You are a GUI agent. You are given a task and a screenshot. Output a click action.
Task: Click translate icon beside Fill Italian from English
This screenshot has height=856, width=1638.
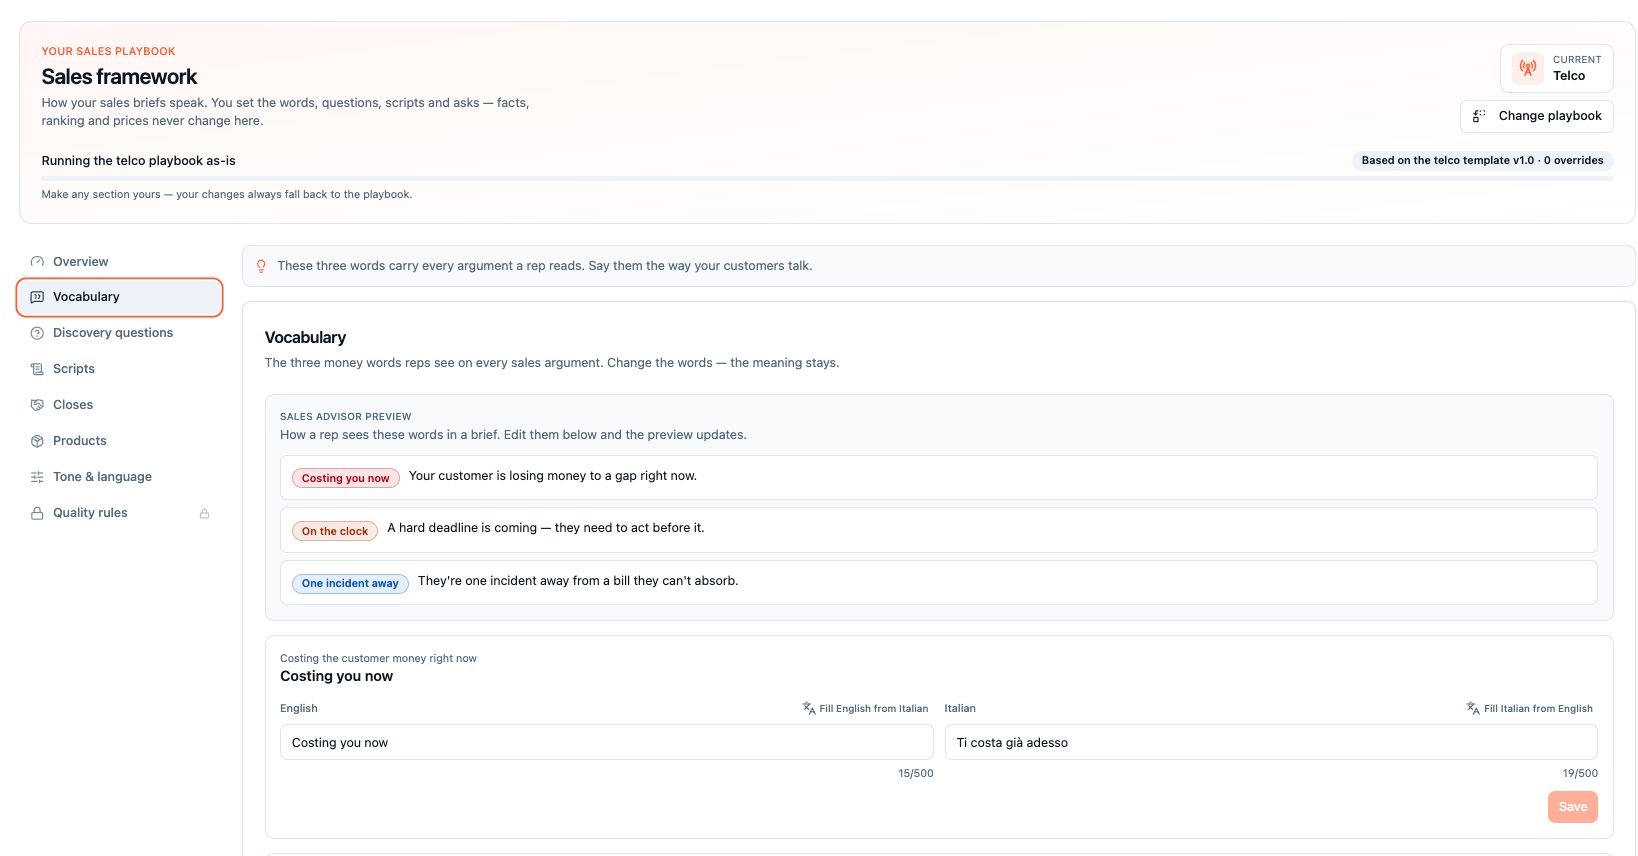1473,708
